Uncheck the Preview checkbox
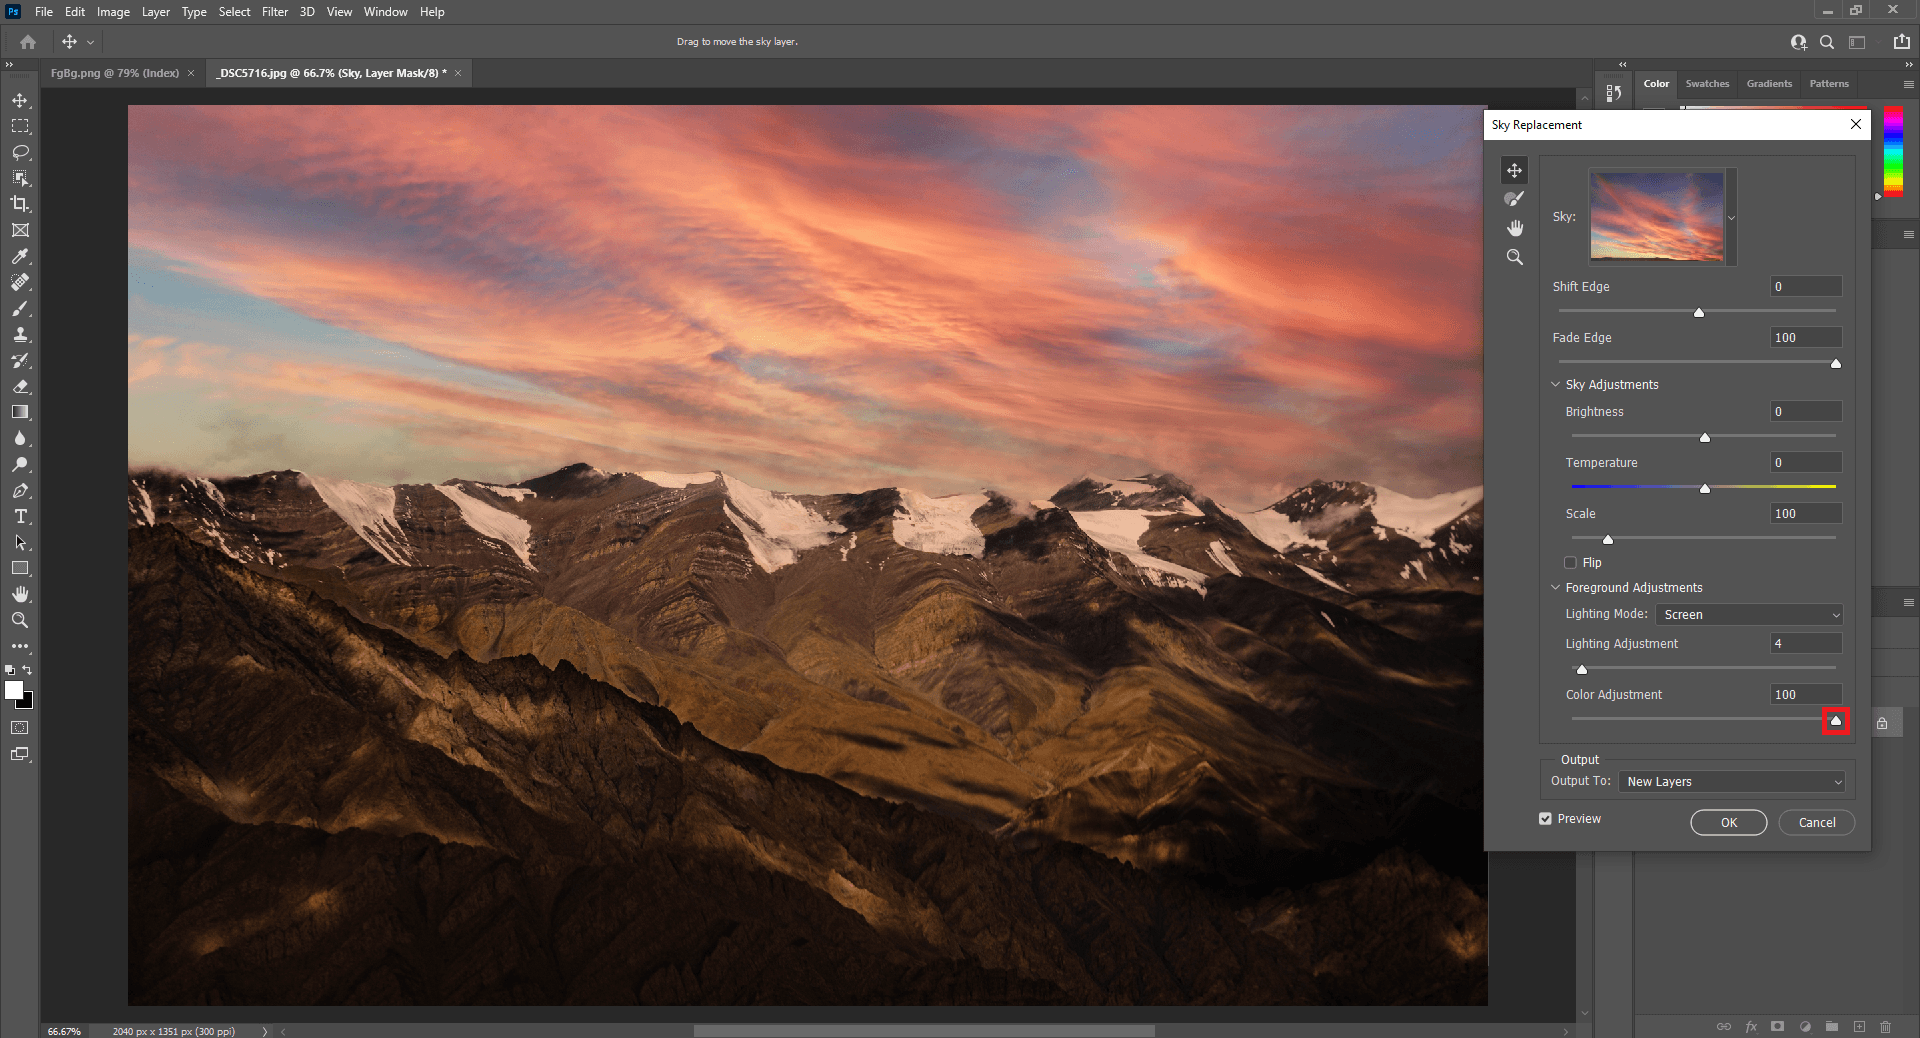Viewport: 1920px width, 1038px height. pos(1545,819)
